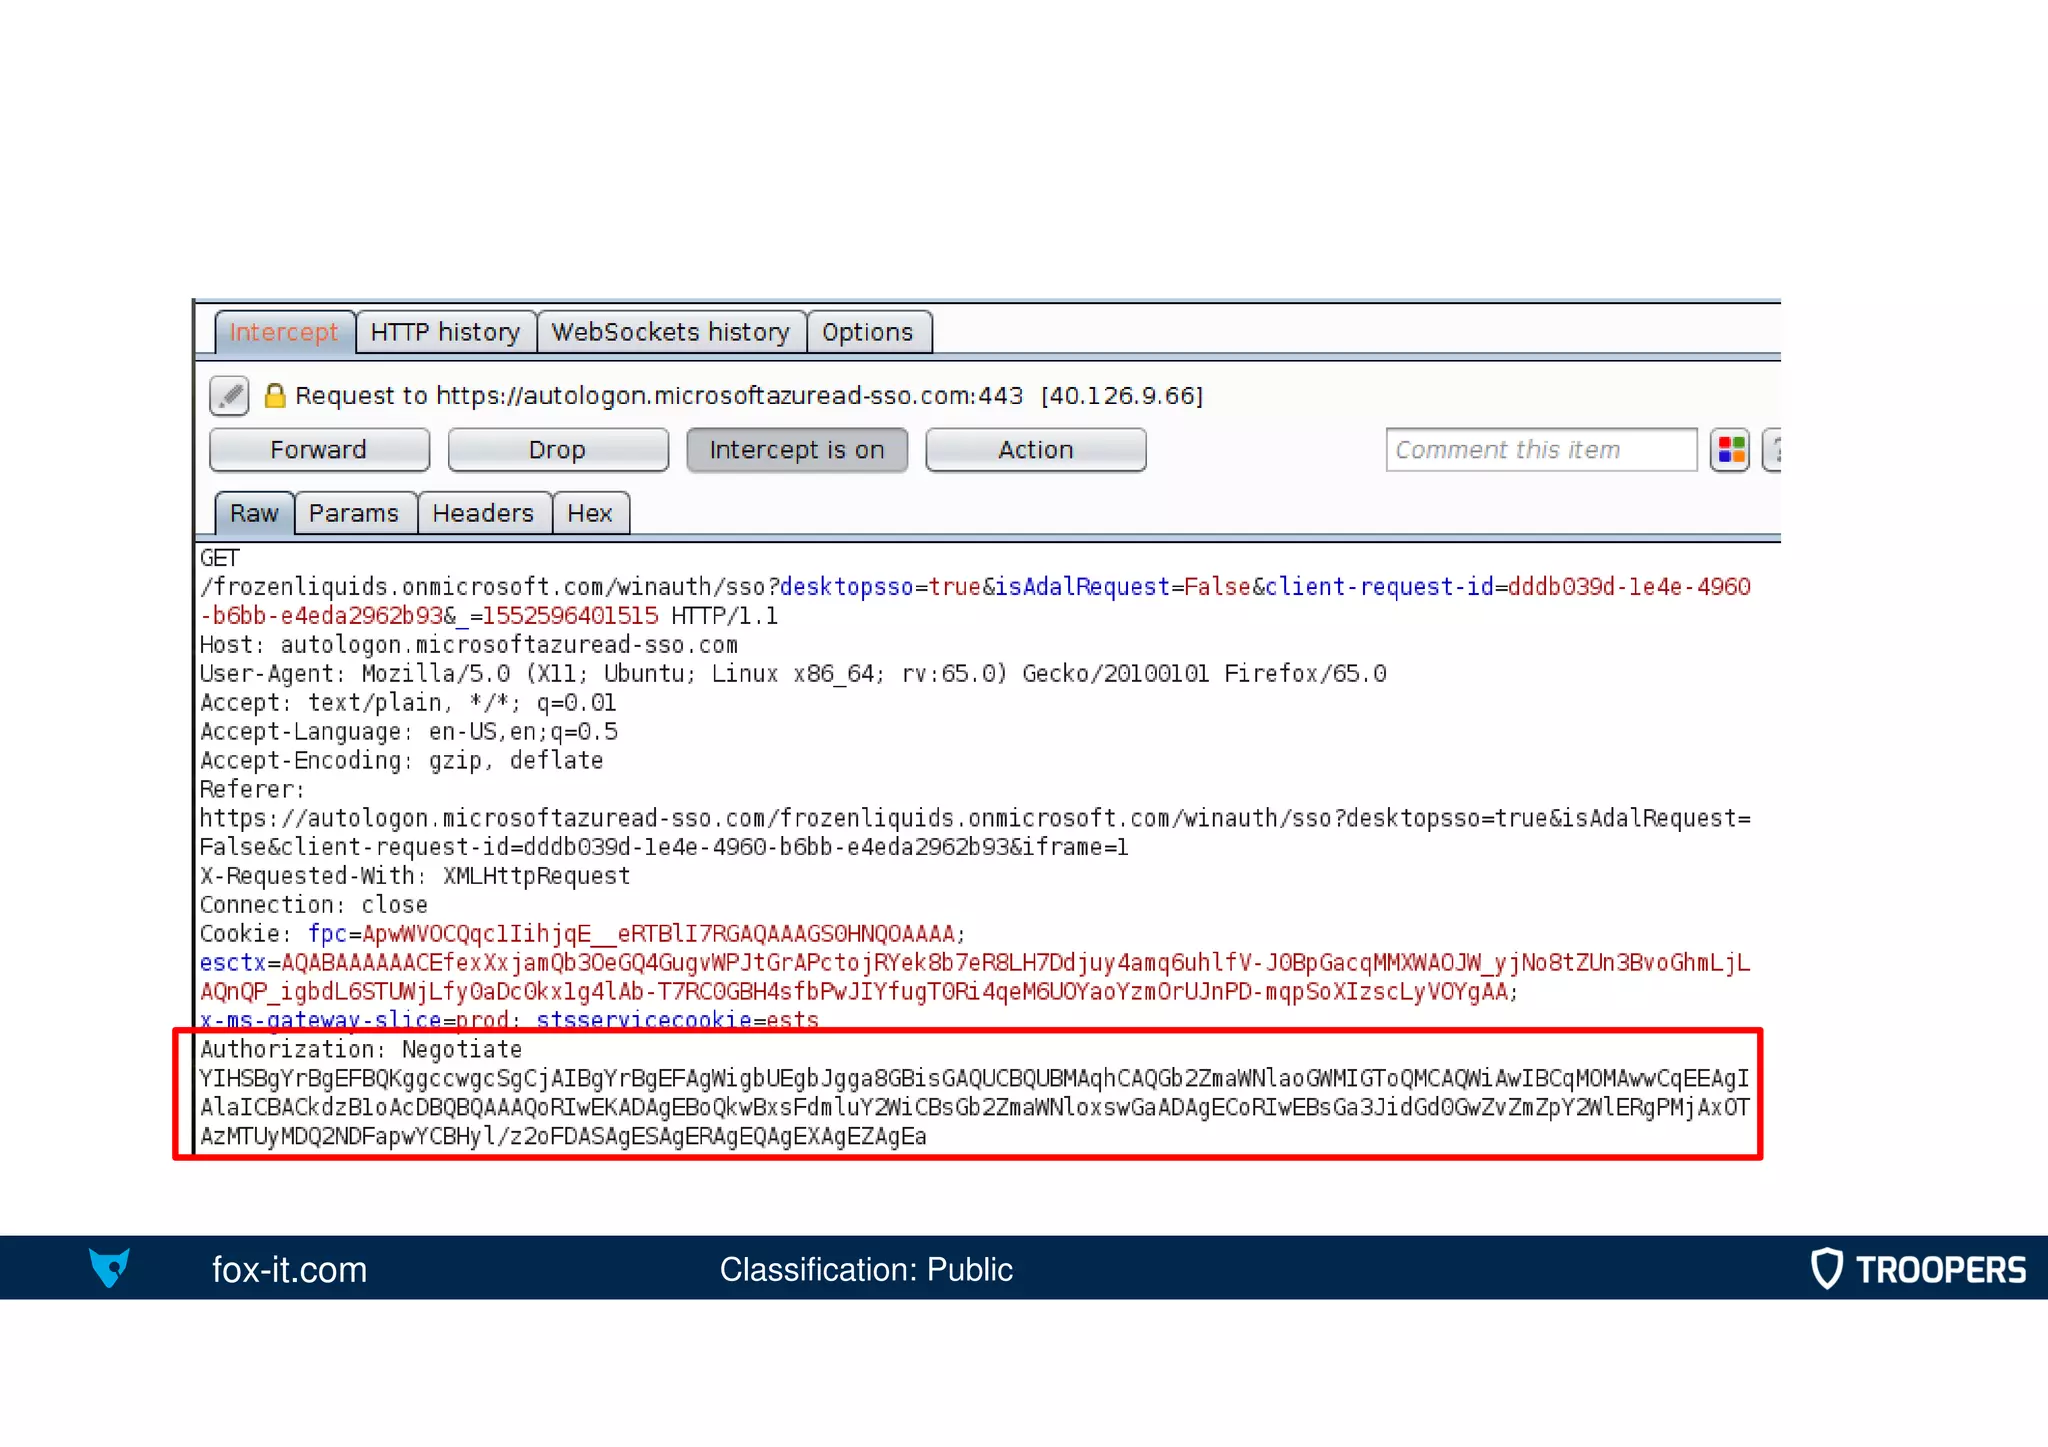Viewport: 2048px width, 1447px height.
Task: Click the Host header line
Action: pos(468,645)
